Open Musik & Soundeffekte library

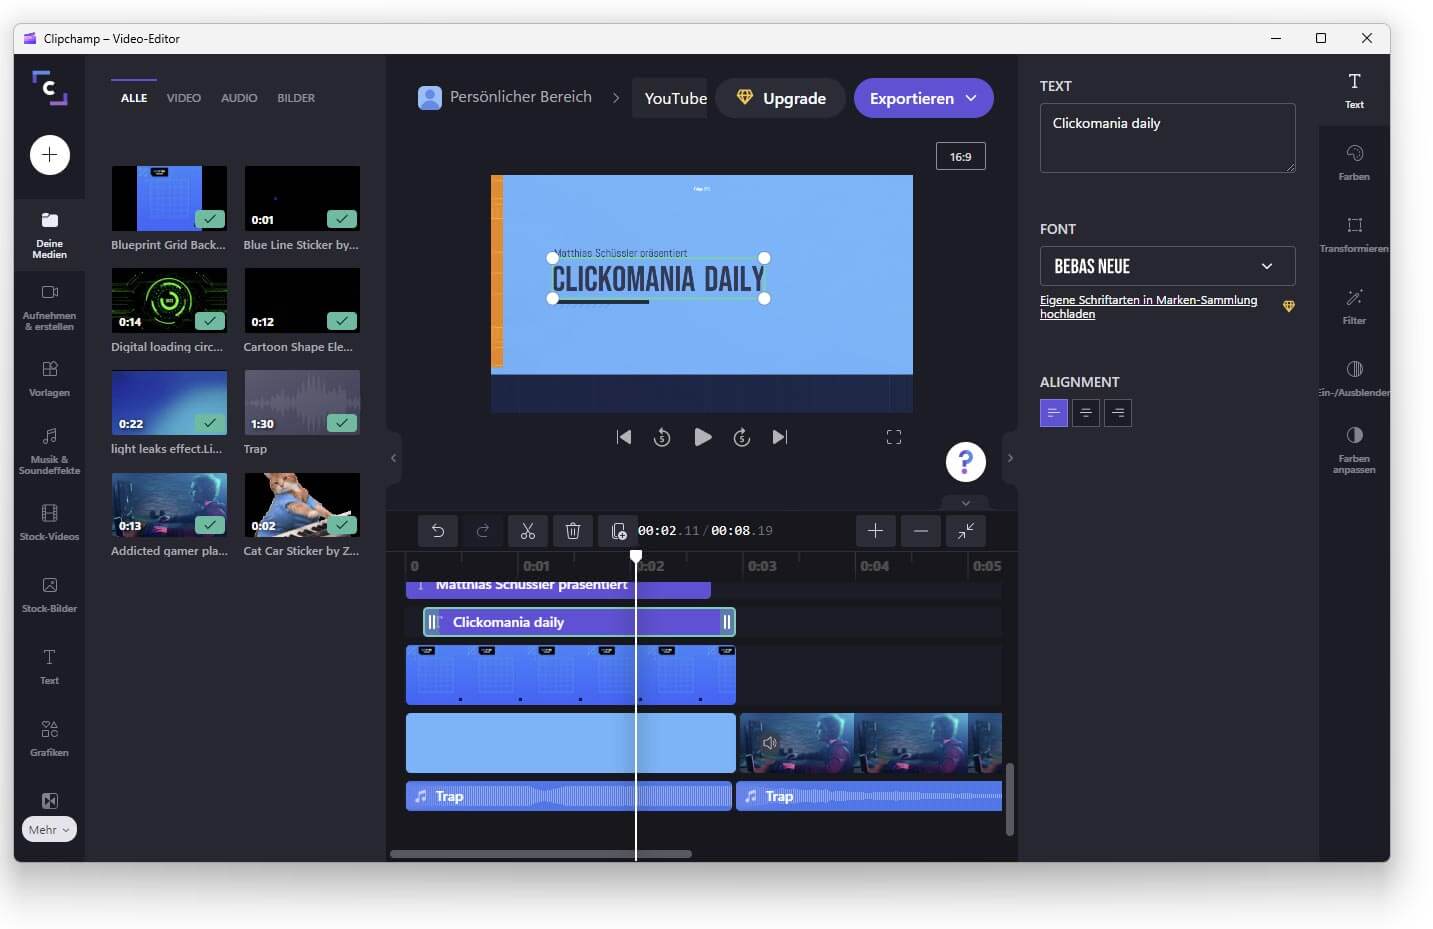pos(49,450)
